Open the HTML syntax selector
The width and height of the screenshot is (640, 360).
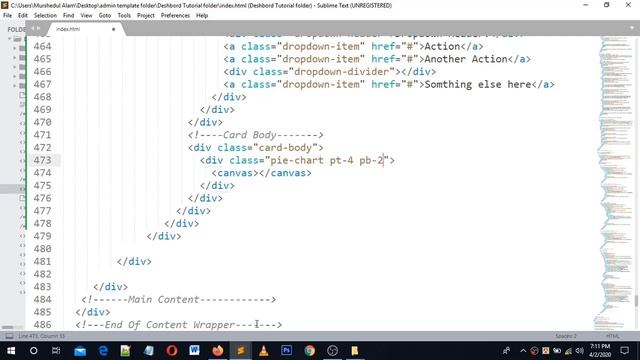click(612, 336)
